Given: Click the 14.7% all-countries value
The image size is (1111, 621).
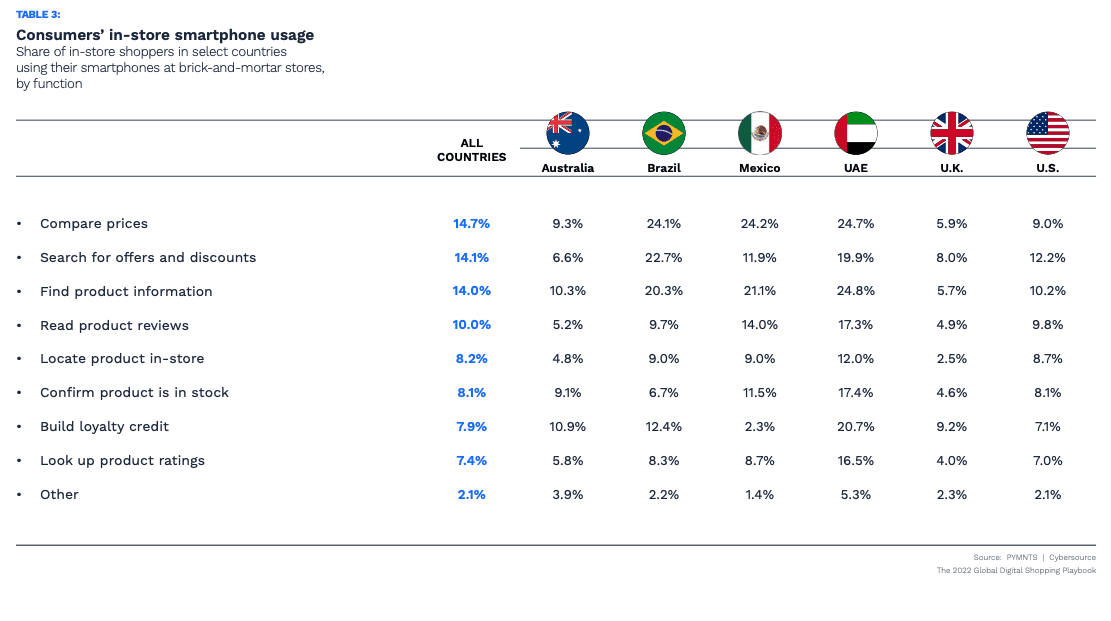Looking at the screenshot, I should click(x=472, y=224).
